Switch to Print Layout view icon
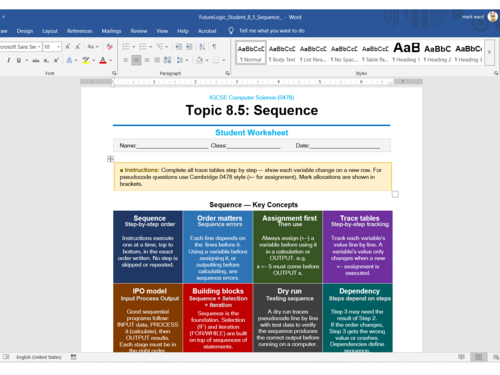The width and height of the screenshot is (500, 375). (x=479, y=357)
